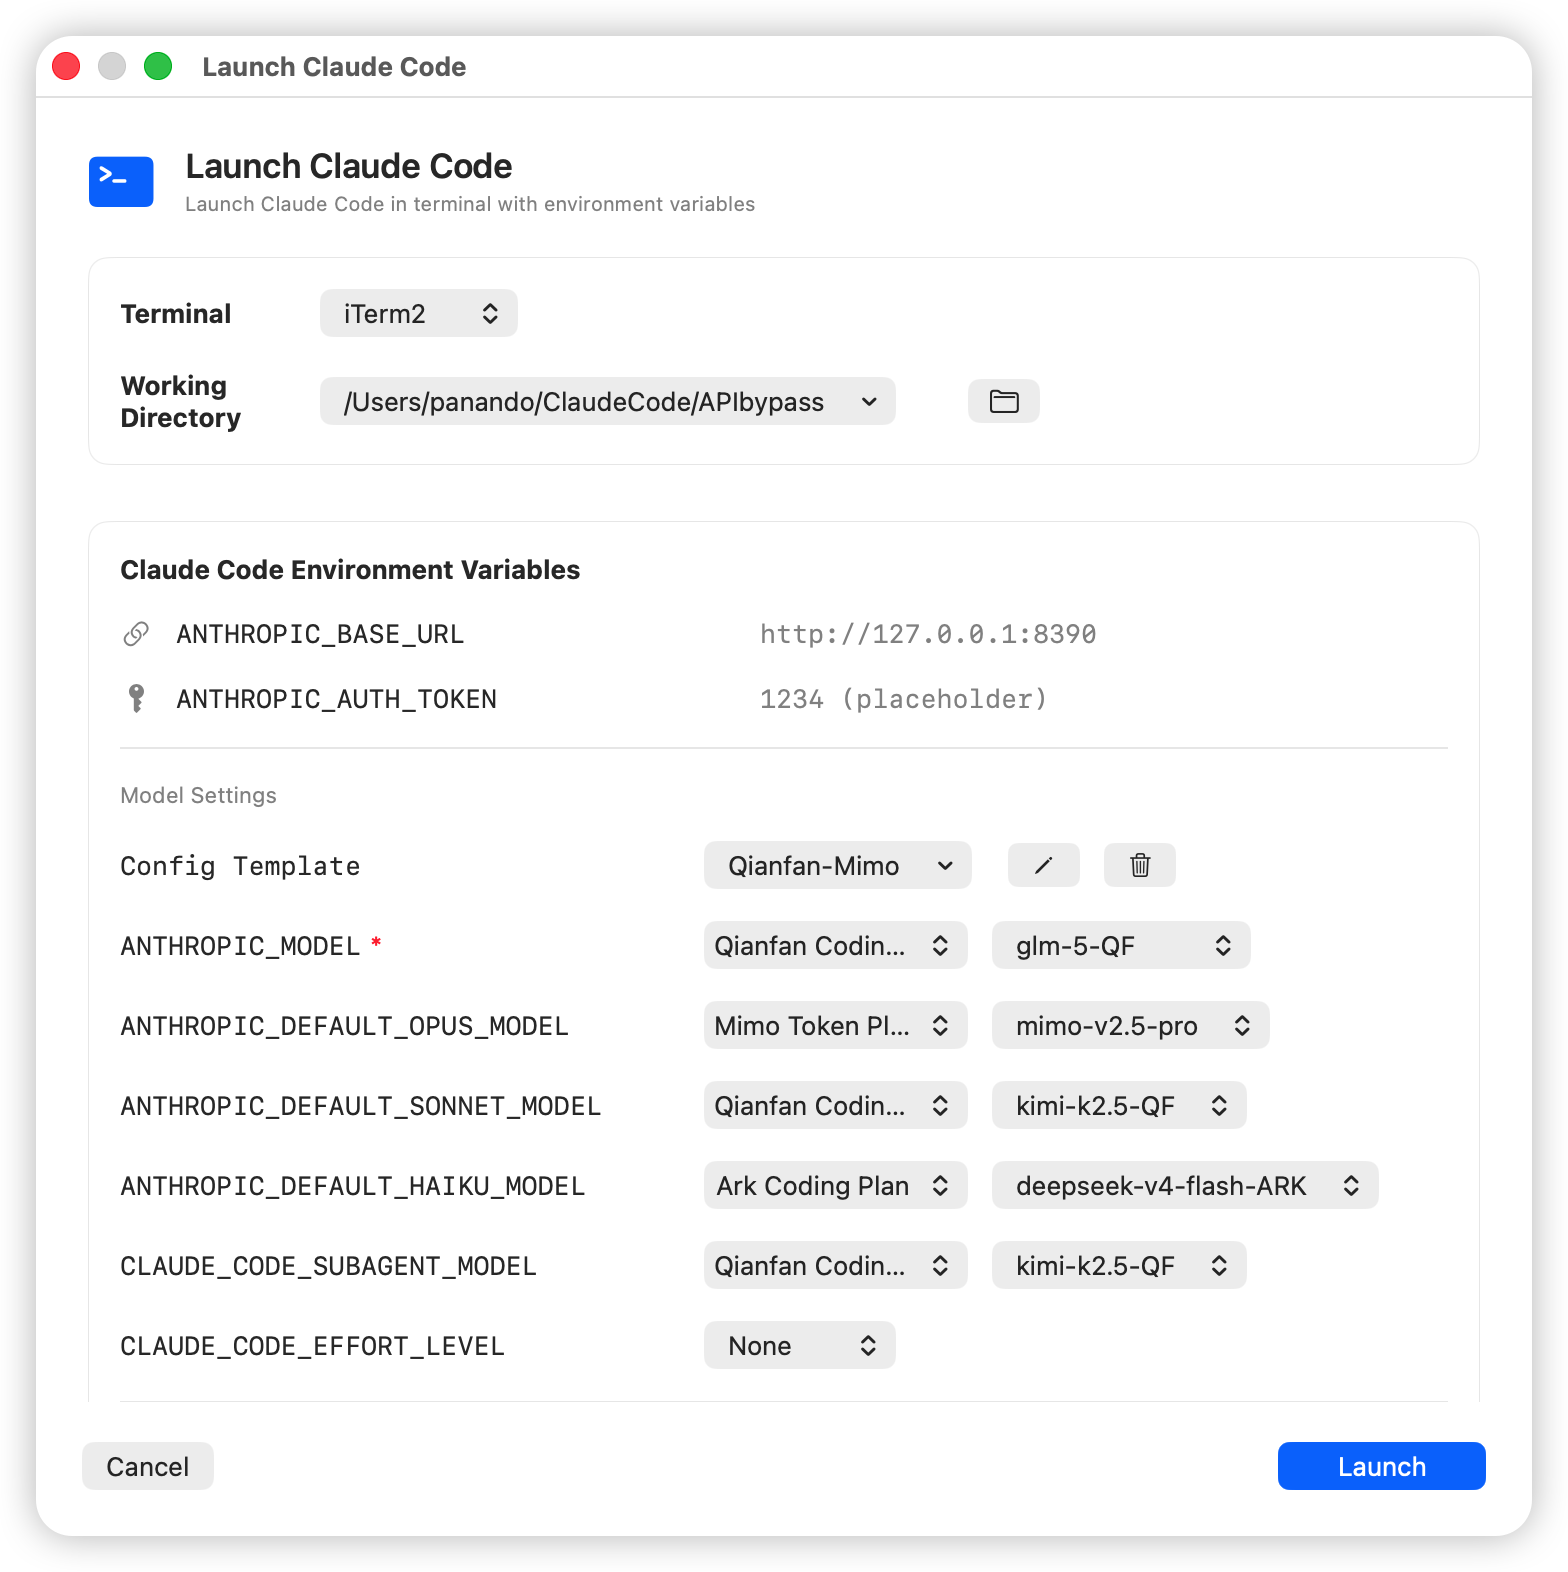Click the key icon beside ANTHROPIC_AUTH_TOKEN
Viewport: 1568px width, 1572px height.
click(x=136, y=698)
